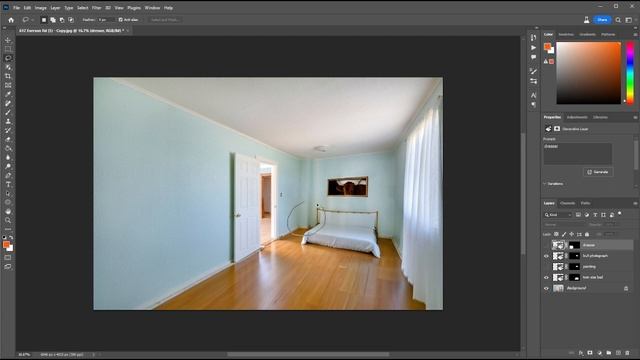640x360 pixels.
Task: Click the rainbow hue slider in the Color panel
Action: pos(630,73)
